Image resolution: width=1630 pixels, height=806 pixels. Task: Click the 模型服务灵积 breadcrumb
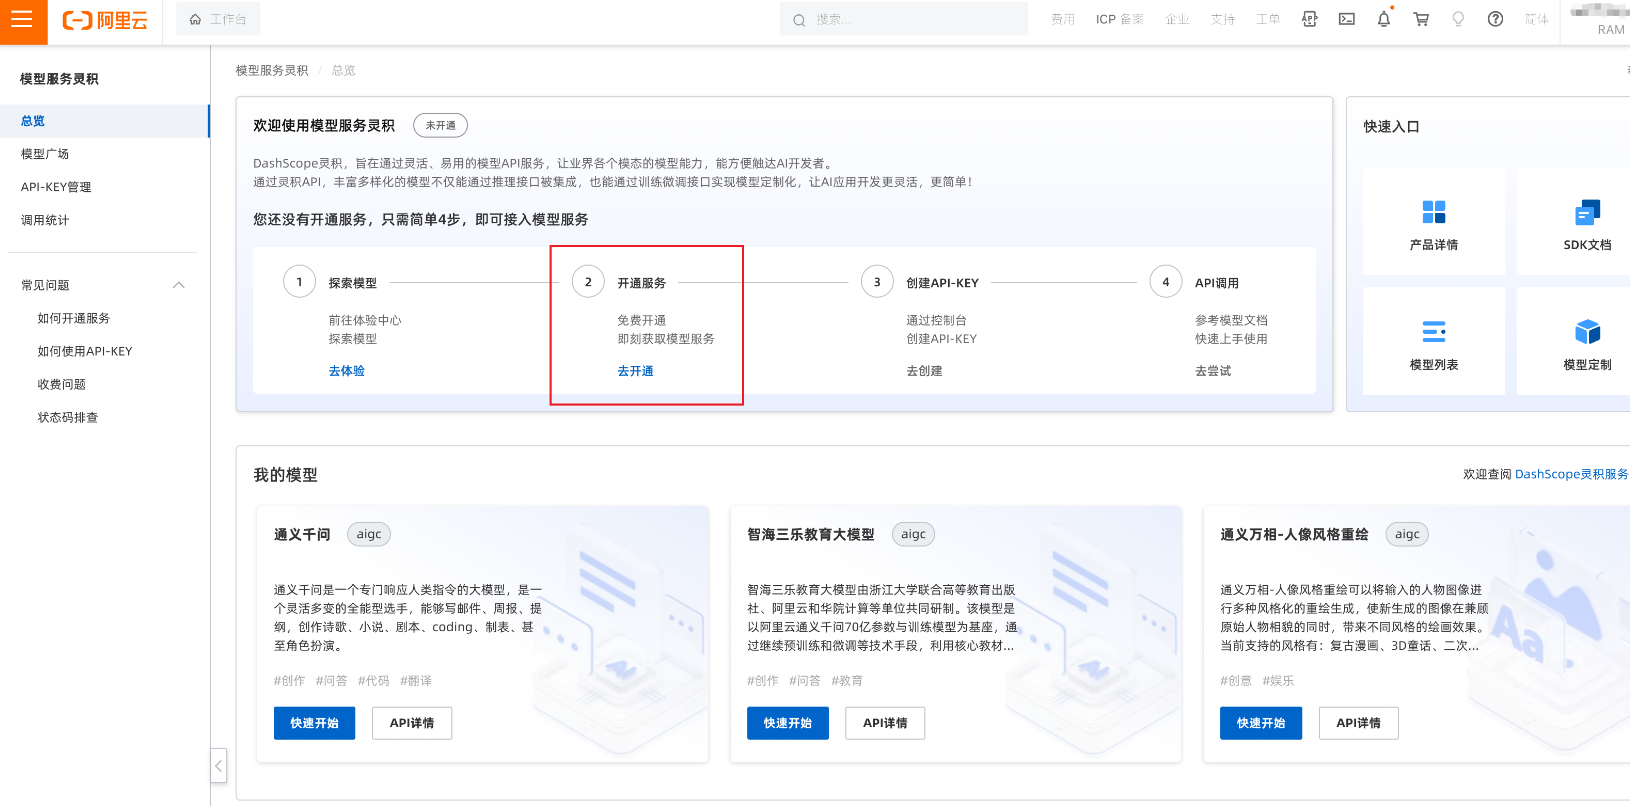tap(272, 70)
